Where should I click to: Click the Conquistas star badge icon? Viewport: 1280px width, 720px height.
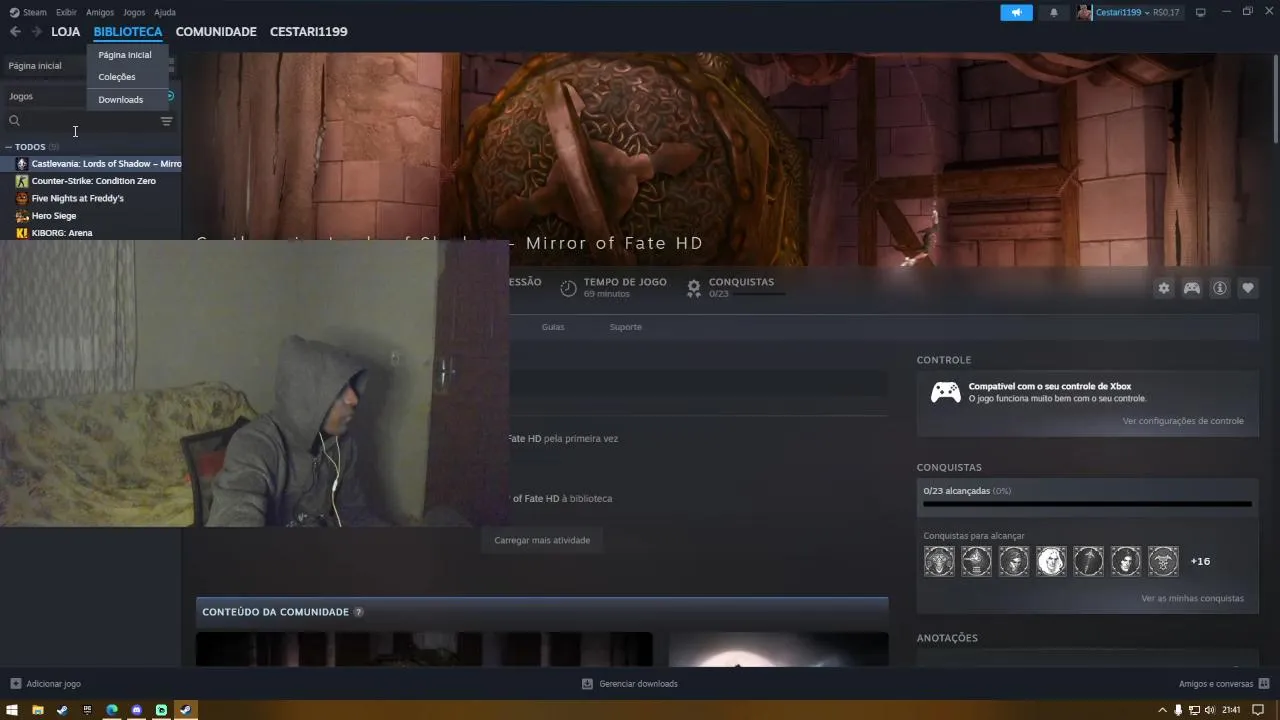pyautogui.click(x=694, y=288)
